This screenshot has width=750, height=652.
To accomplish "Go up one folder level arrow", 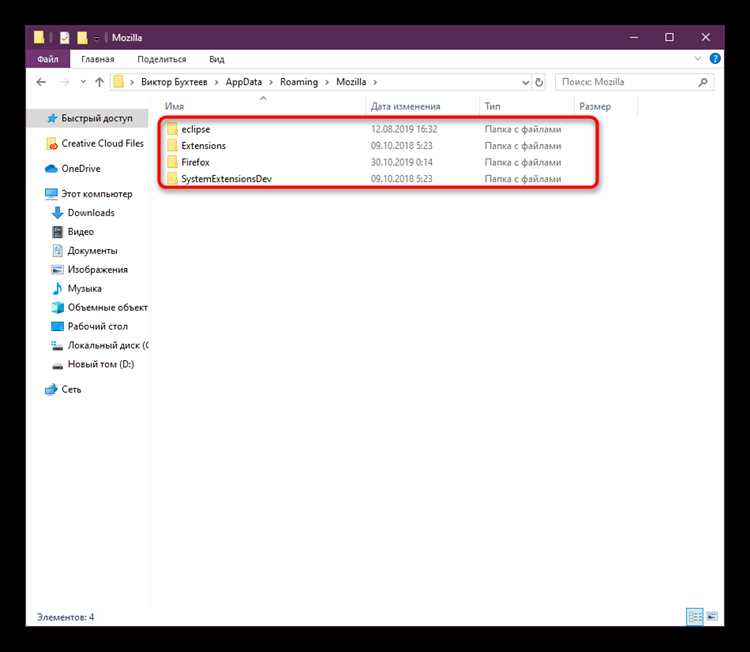I will [x=99, y=82].
